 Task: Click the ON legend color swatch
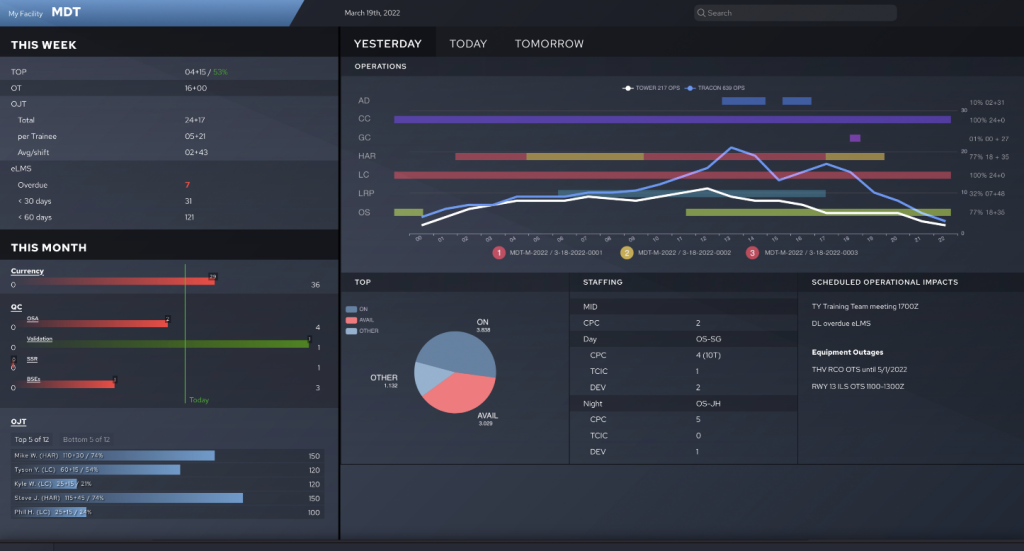pos(349,310)
